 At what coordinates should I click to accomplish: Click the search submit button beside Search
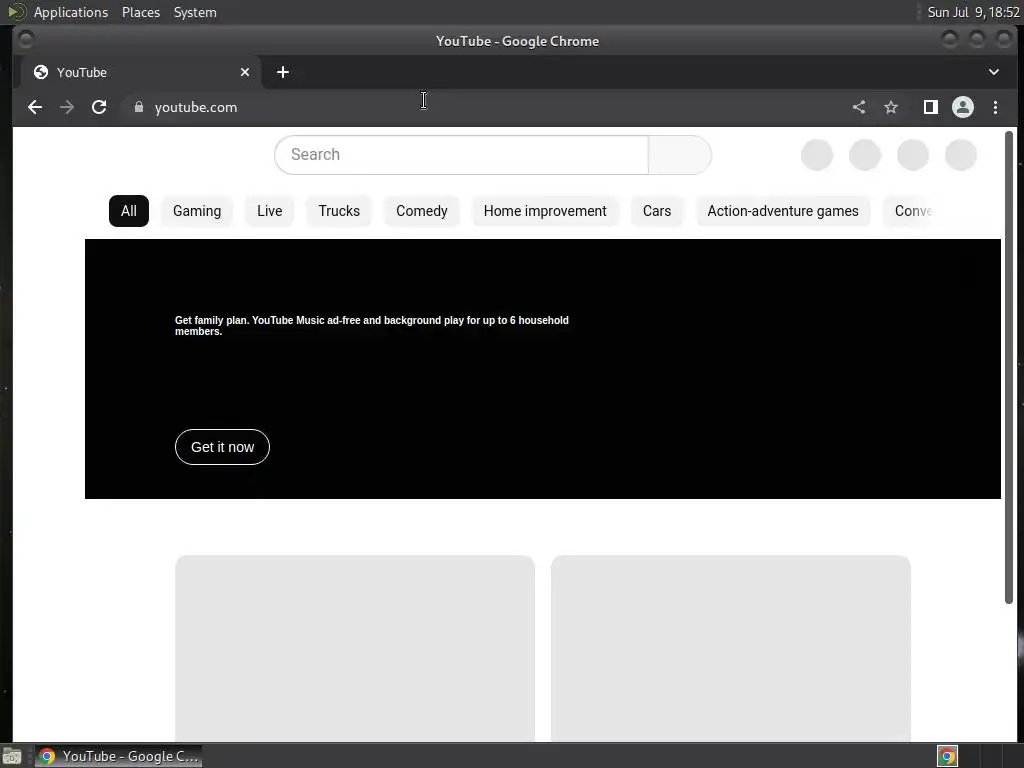(680, 155)
